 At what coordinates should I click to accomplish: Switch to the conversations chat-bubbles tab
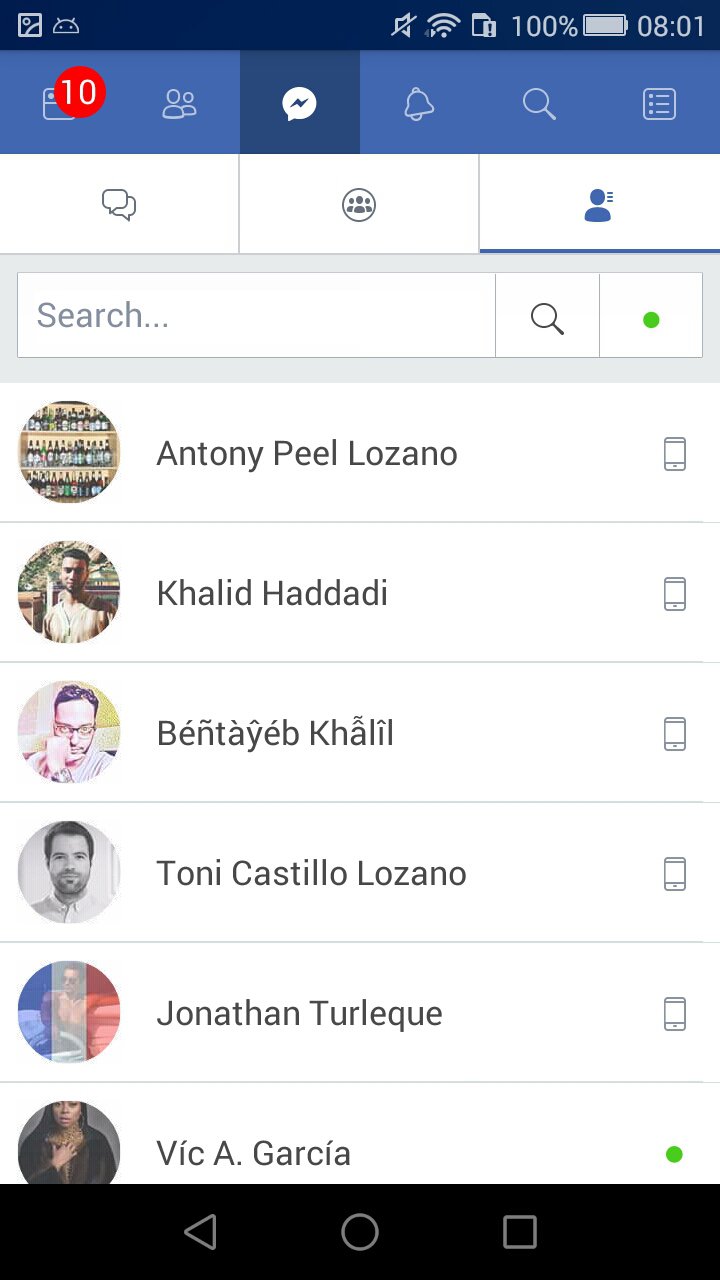tap(119, 205)
